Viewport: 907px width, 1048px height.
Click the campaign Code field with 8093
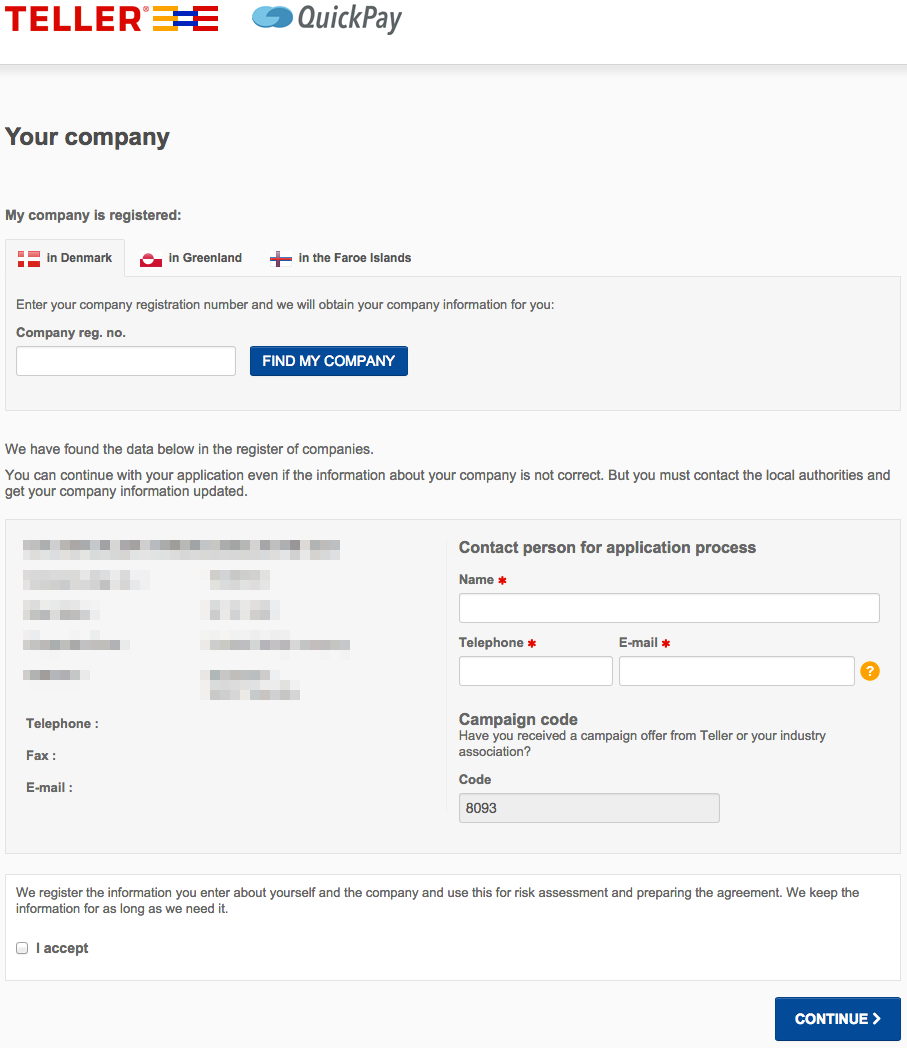click(589, 808)
